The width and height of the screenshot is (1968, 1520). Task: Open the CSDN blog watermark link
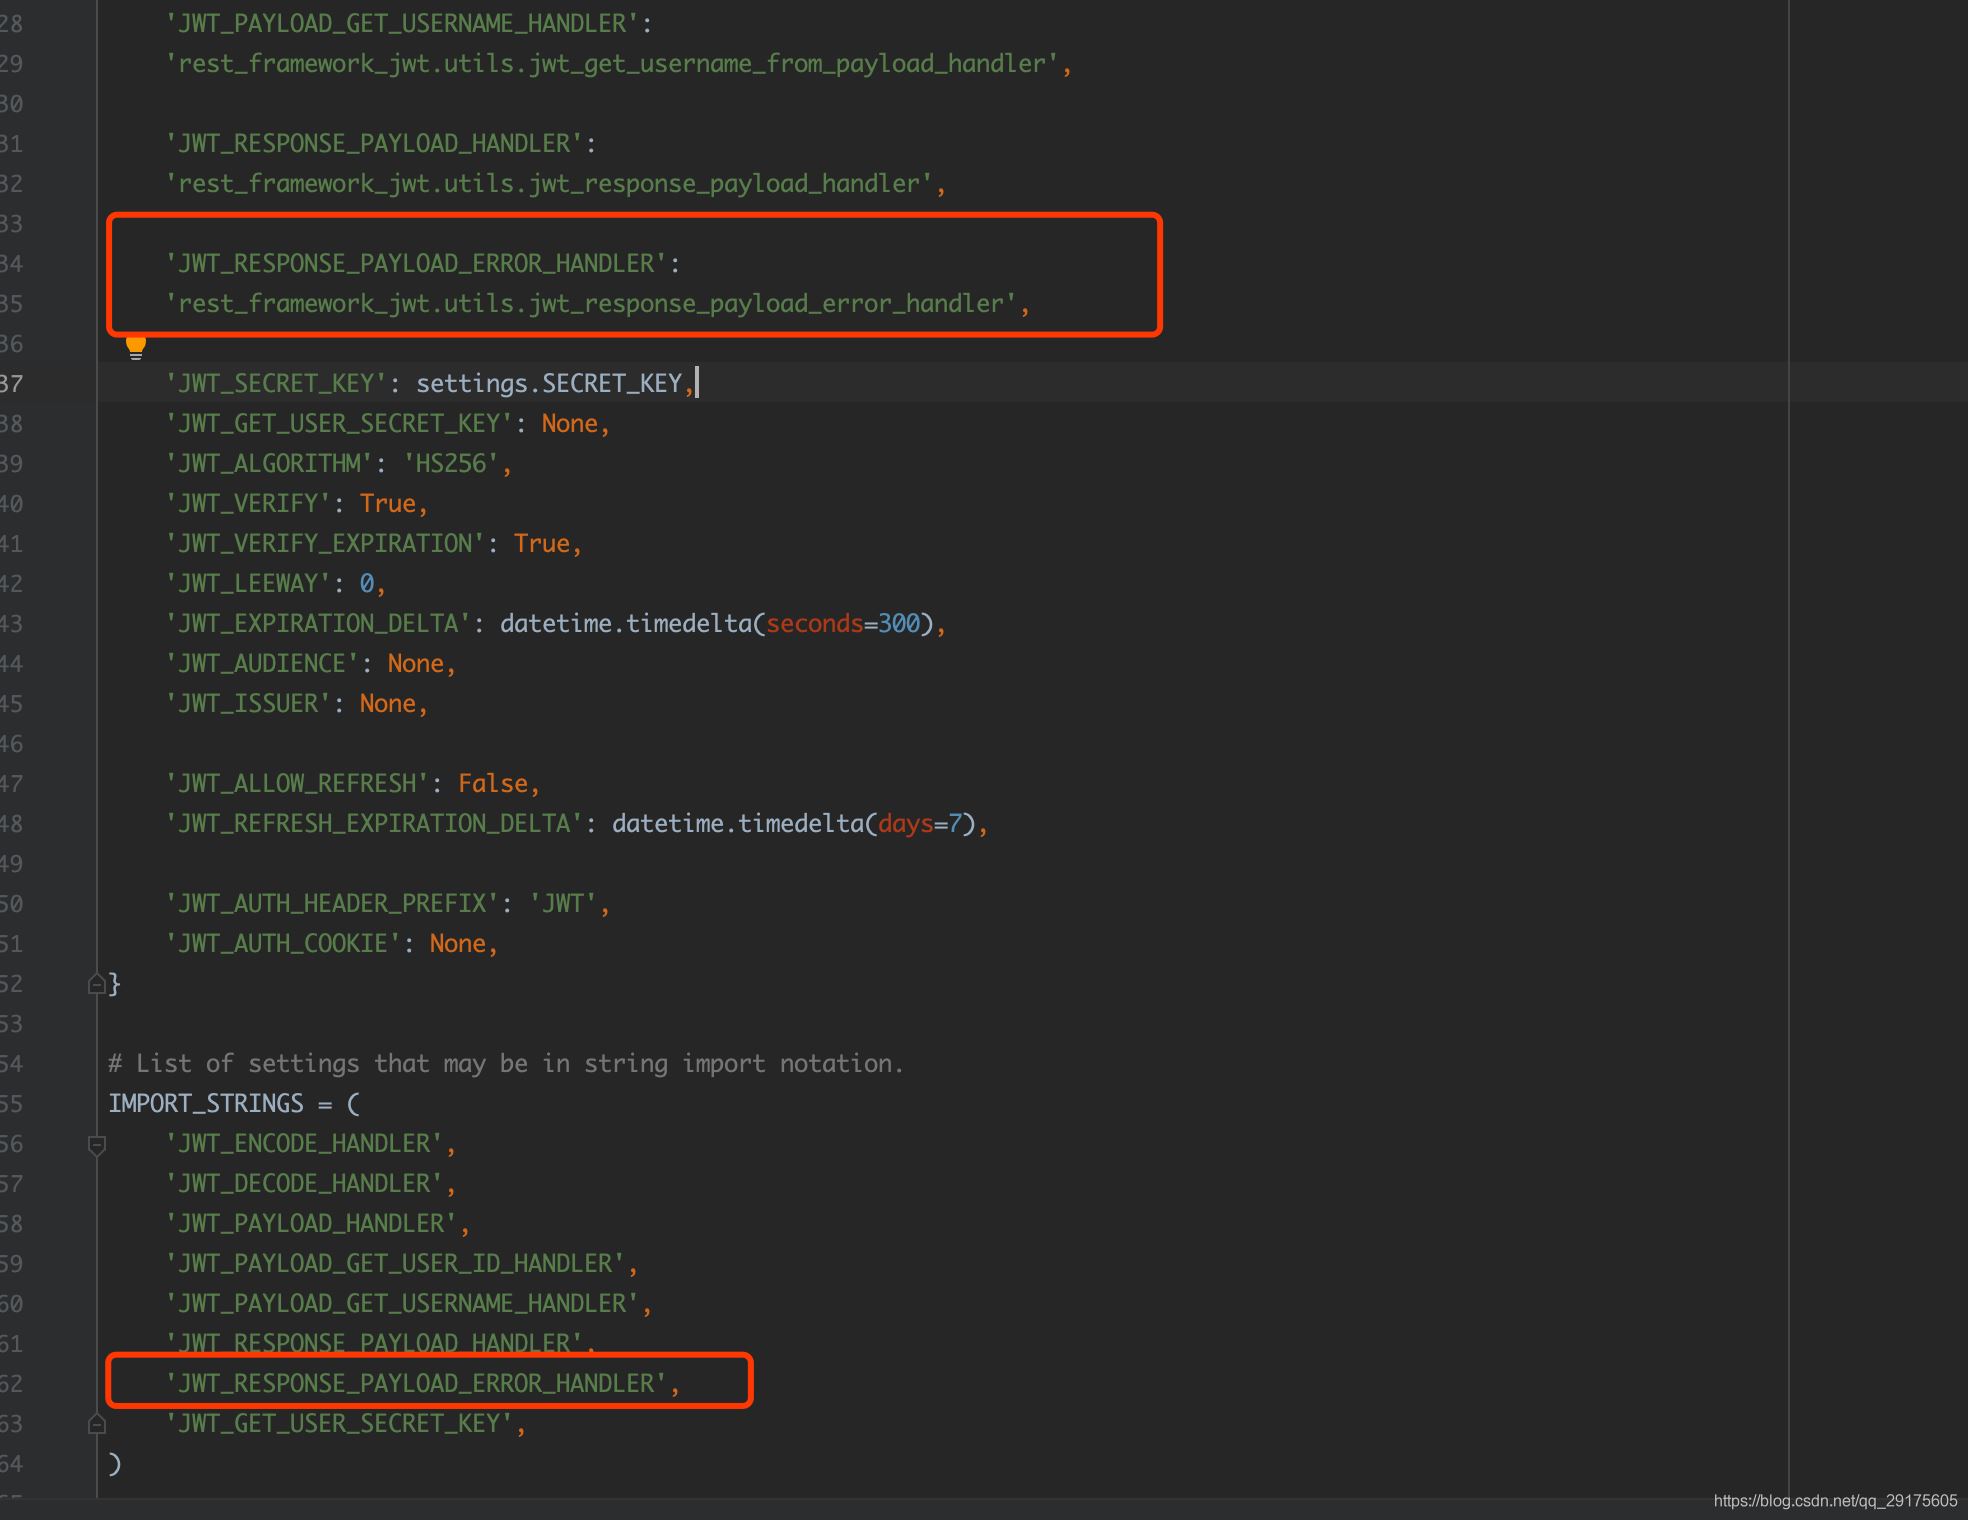pyautogui.click(x=1835, y=1500)
